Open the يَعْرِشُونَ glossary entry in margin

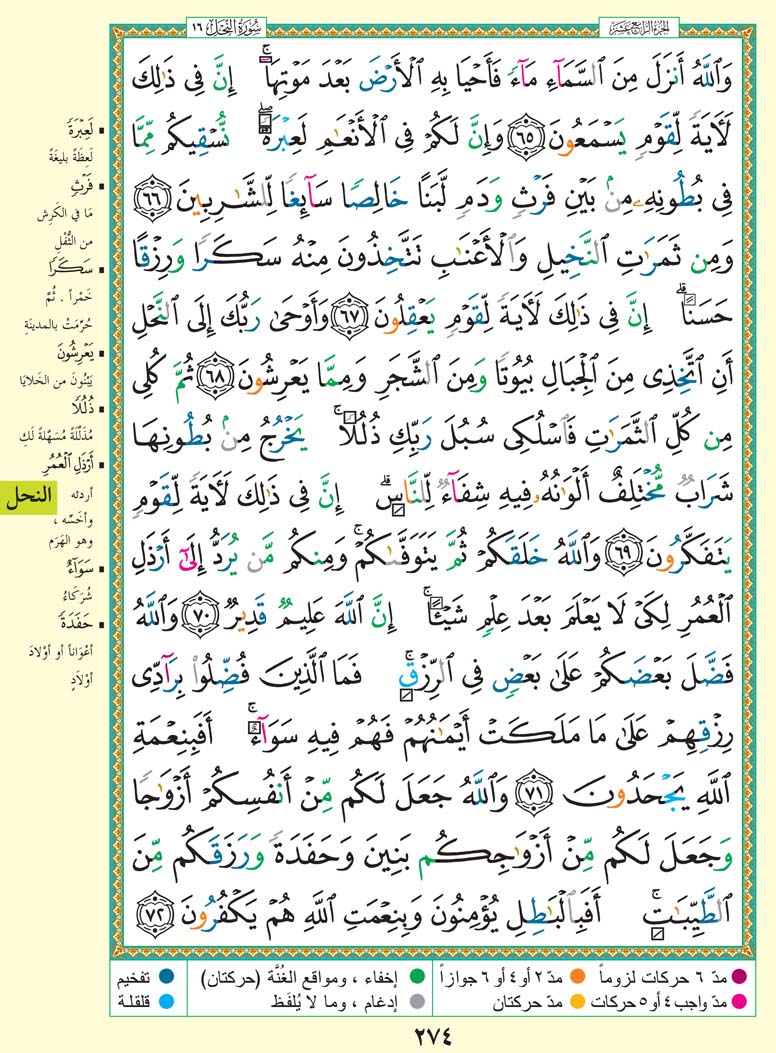tap(66, 357)
